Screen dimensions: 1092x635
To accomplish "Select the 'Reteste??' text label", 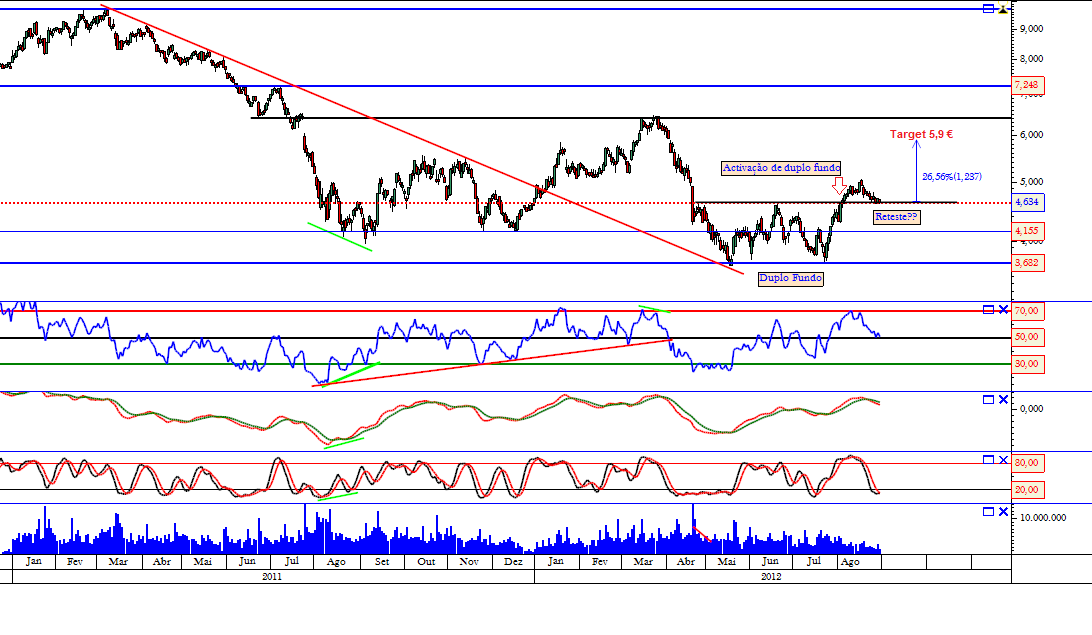I will [897, 217].
